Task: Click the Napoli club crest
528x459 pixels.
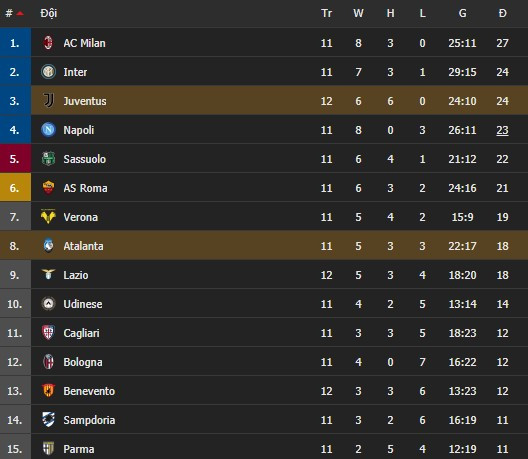Action: click(48, 130)
